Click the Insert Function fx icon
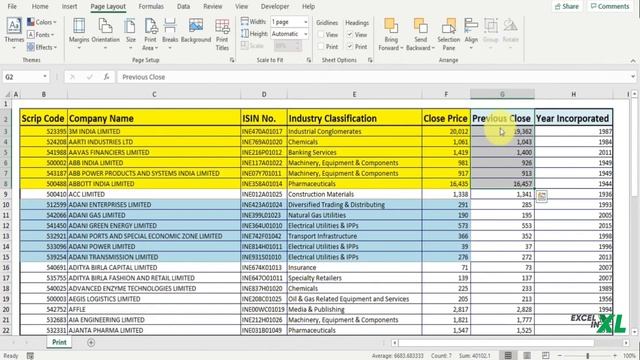Screen dimensions: 640x360 [106, 77]
